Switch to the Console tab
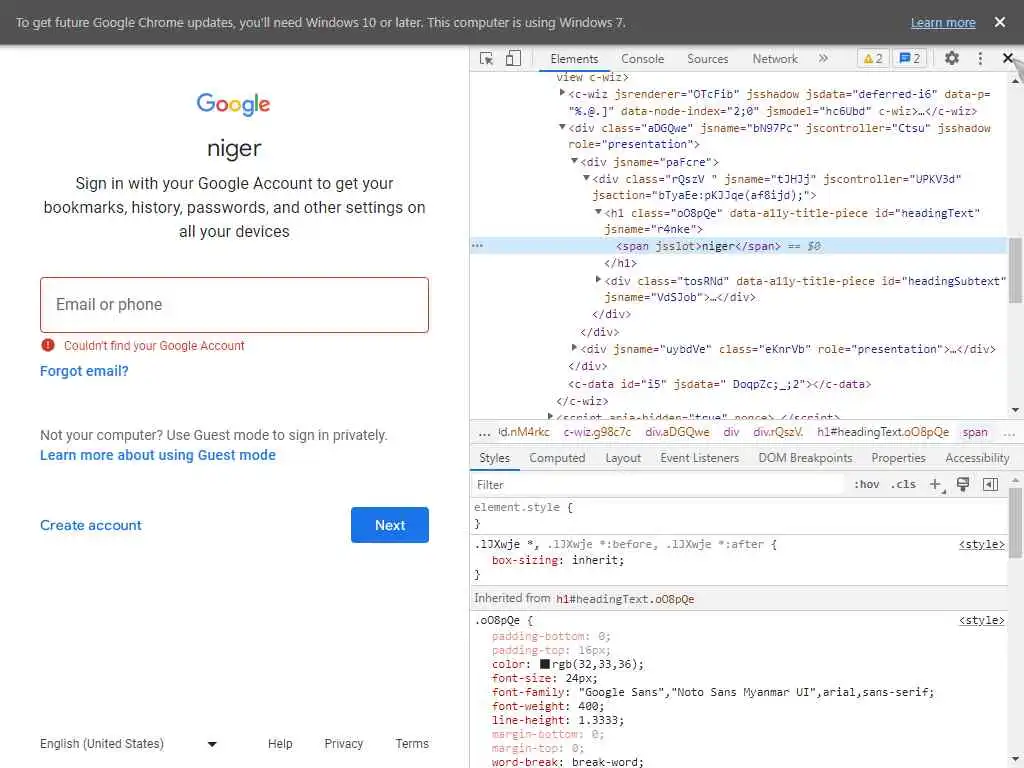Image resolution: width=1024 pixels, height=768 pixels. [642, 59]
